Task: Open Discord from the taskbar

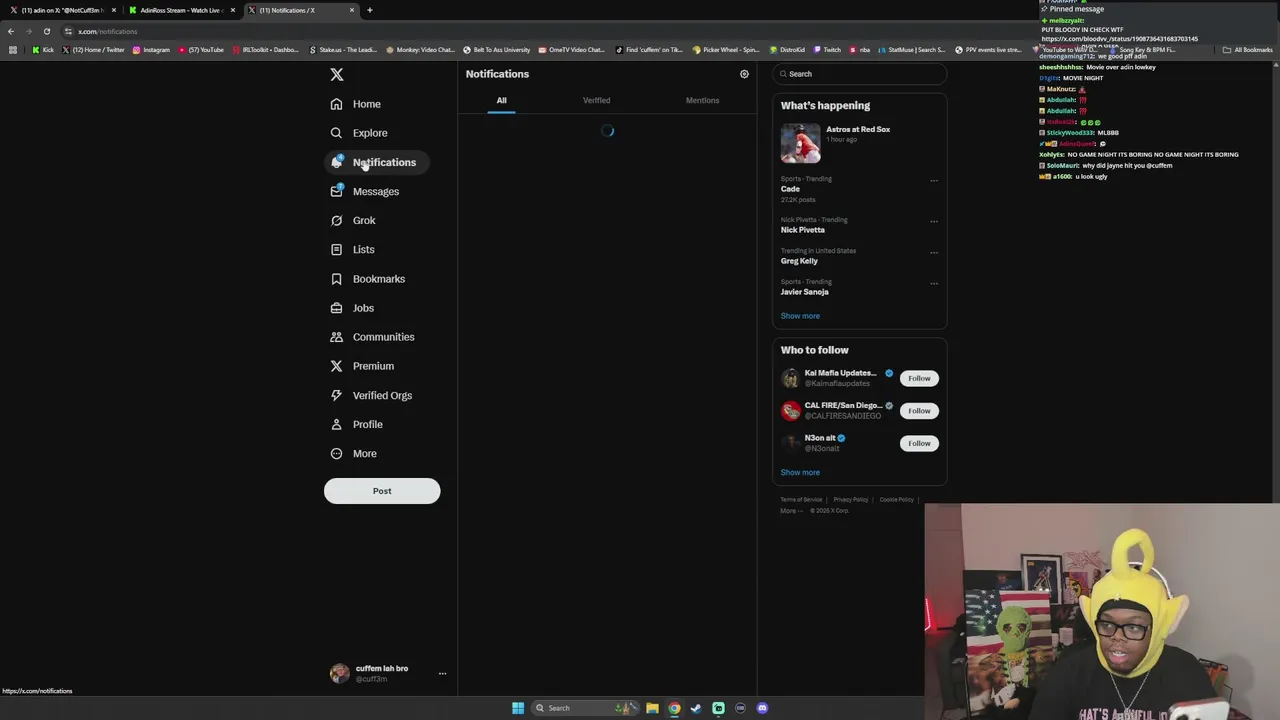Action: pos(762,708)
